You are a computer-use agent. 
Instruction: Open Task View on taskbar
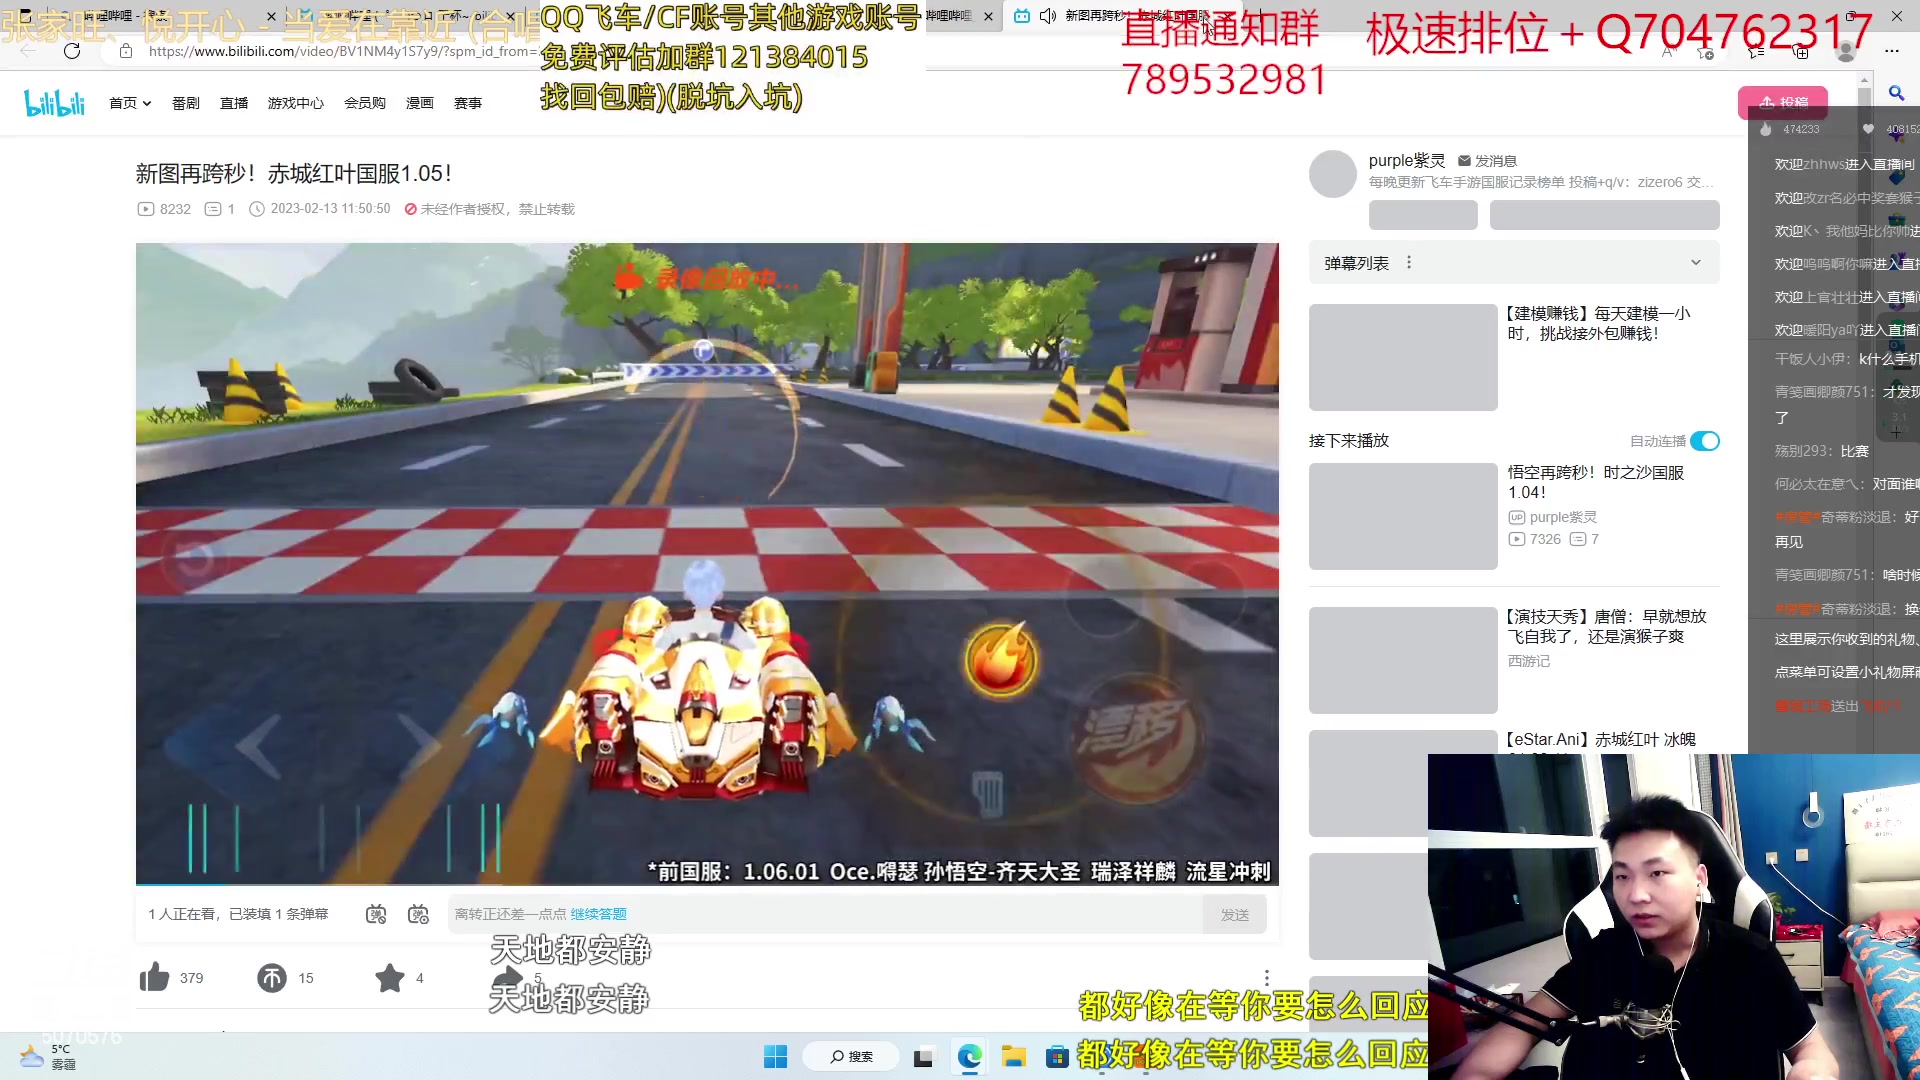tap(923, 1057)
